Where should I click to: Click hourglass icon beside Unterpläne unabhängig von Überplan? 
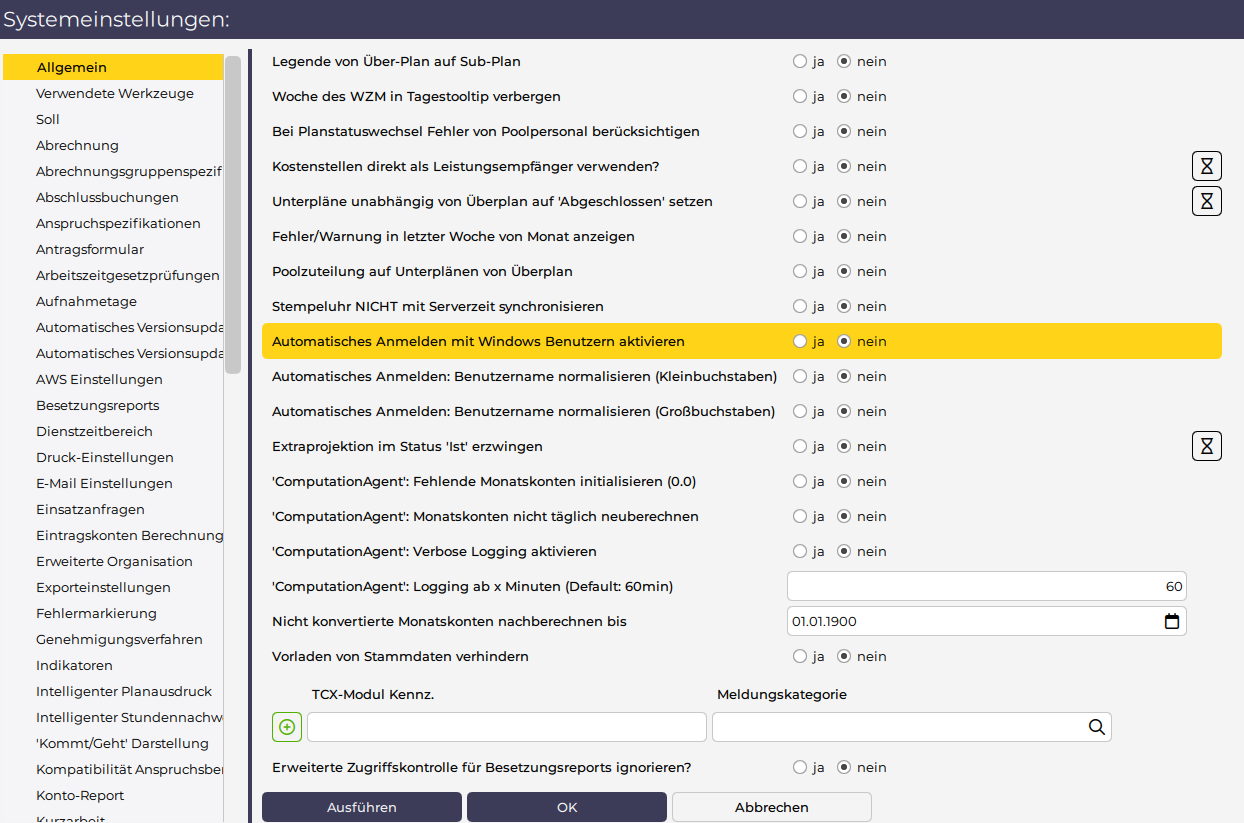tap(1206, 201)
